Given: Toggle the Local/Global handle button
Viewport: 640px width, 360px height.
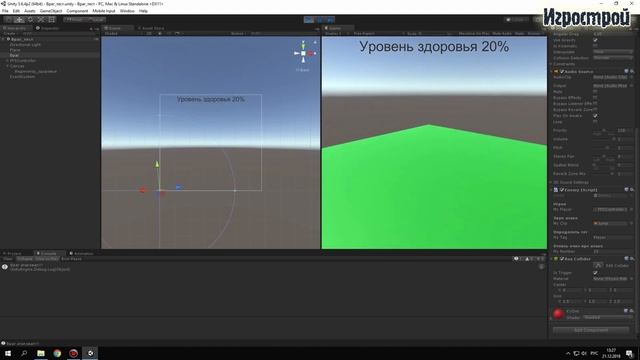Looking at the screenshot, I should [96, 20].
